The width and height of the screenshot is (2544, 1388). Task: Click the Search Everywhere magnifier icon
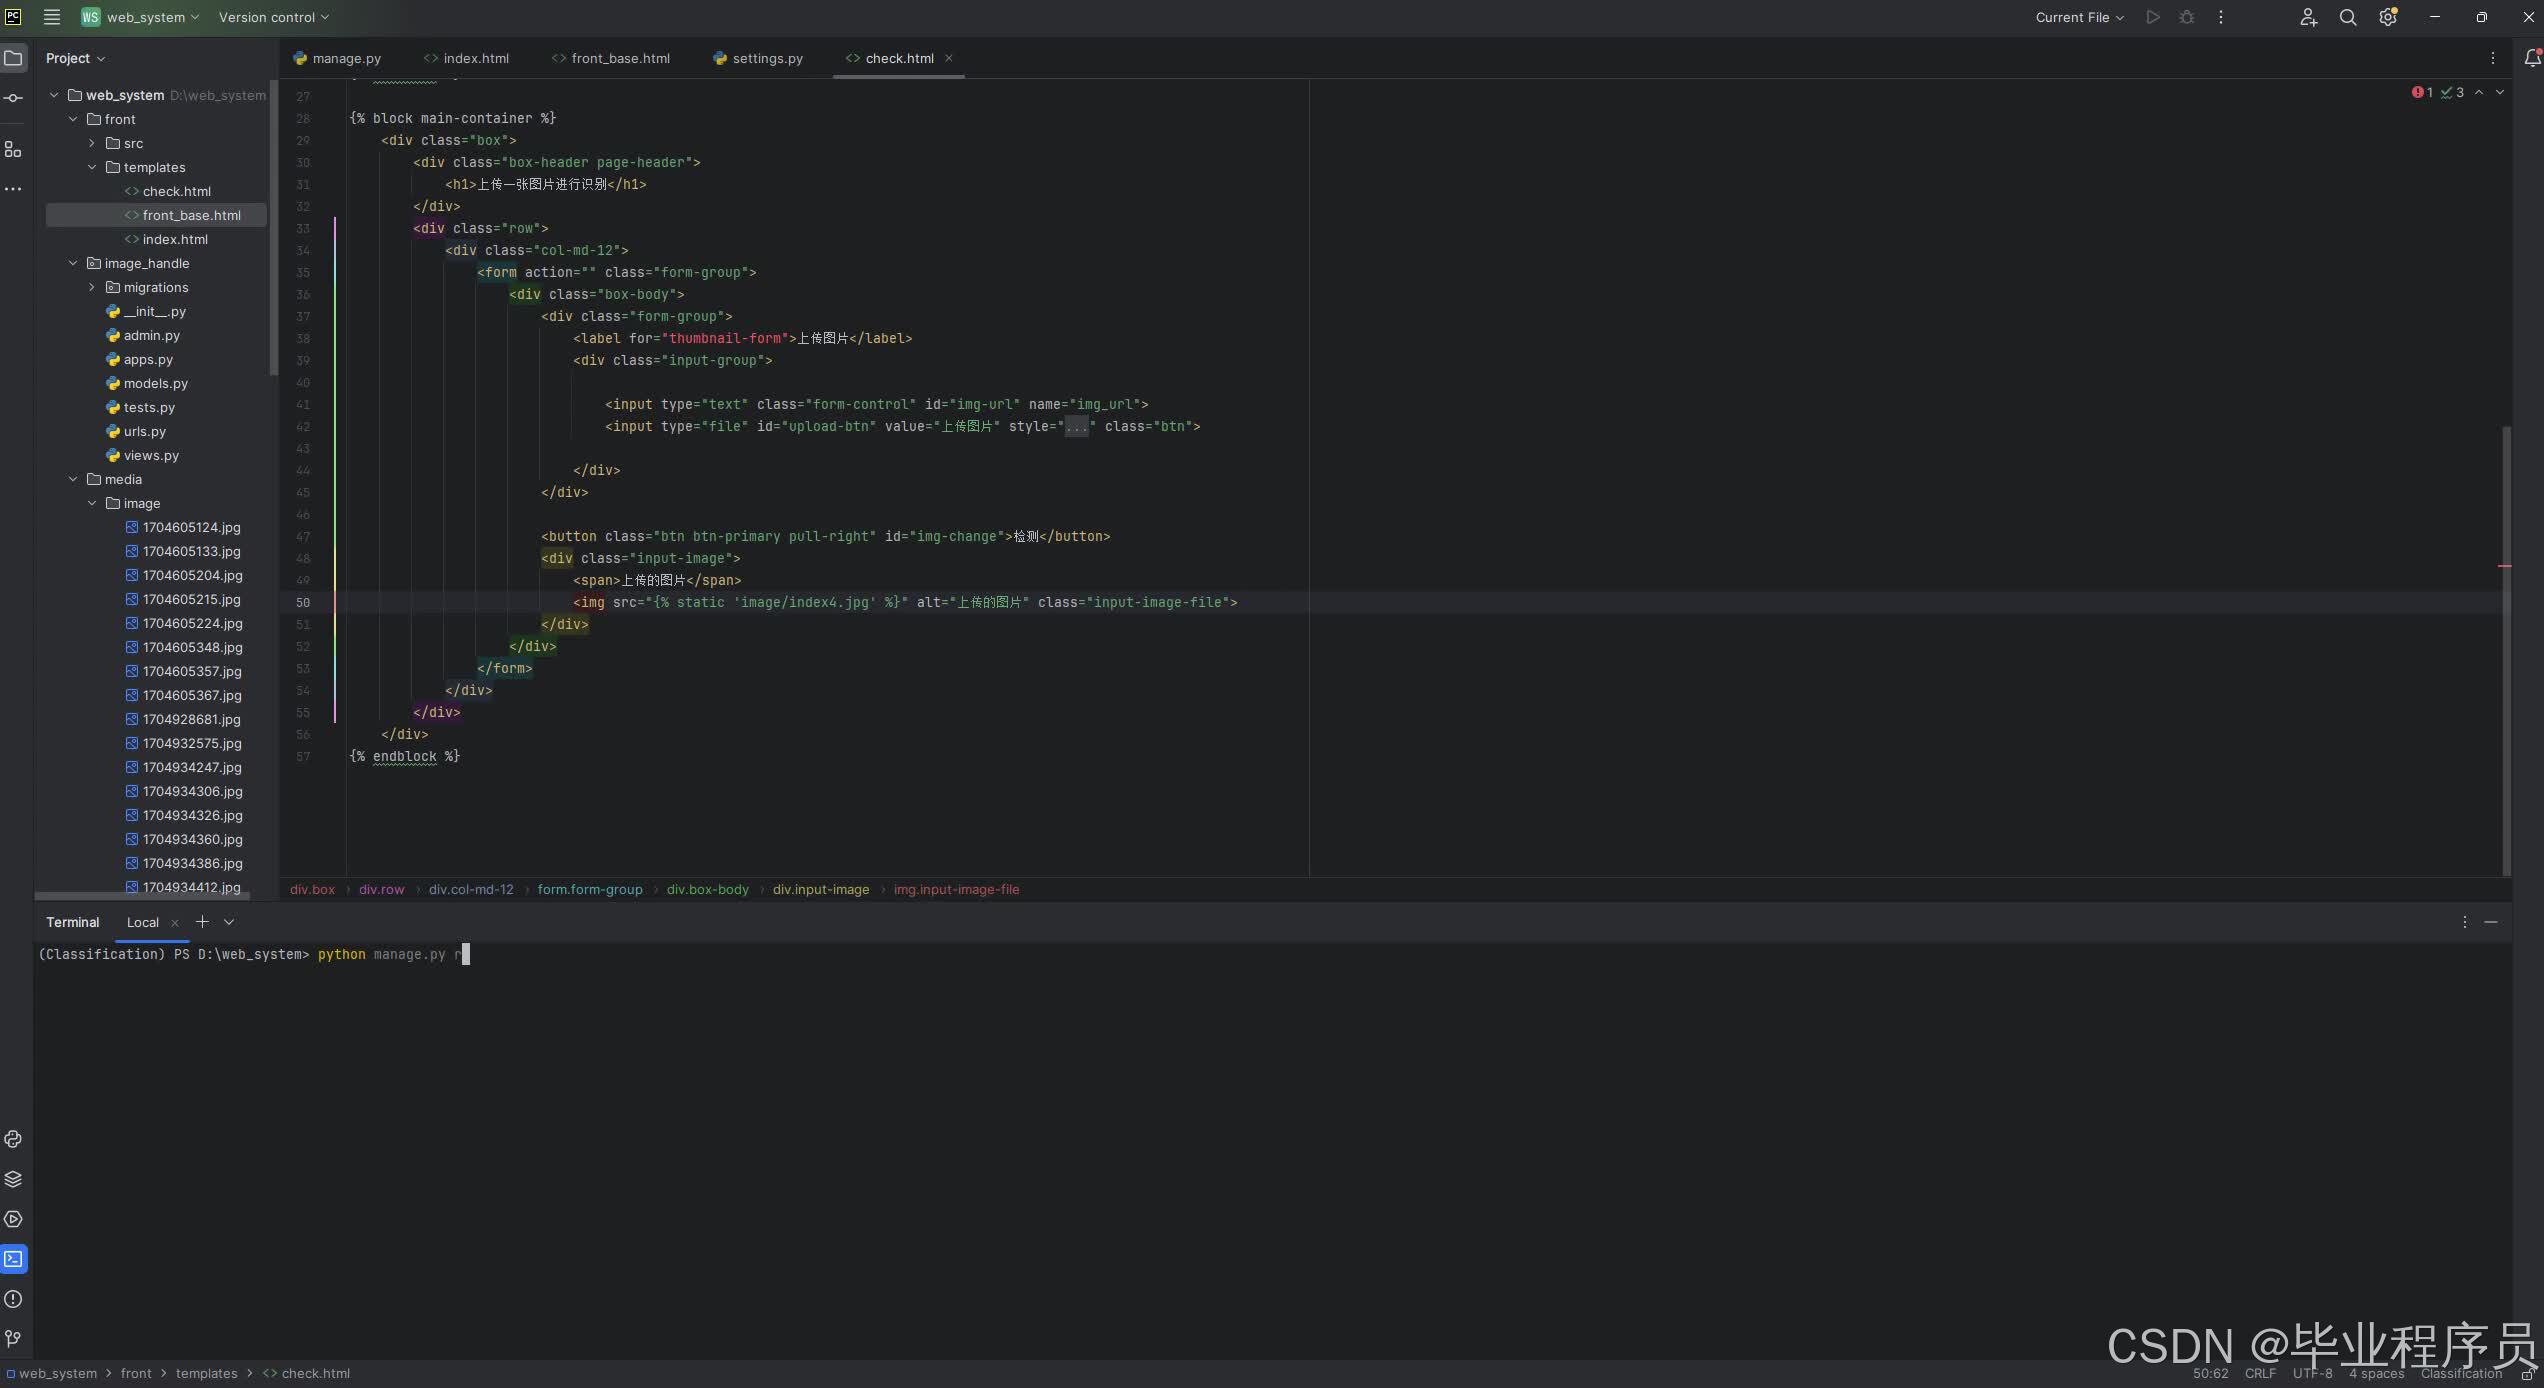point(2347,17)
